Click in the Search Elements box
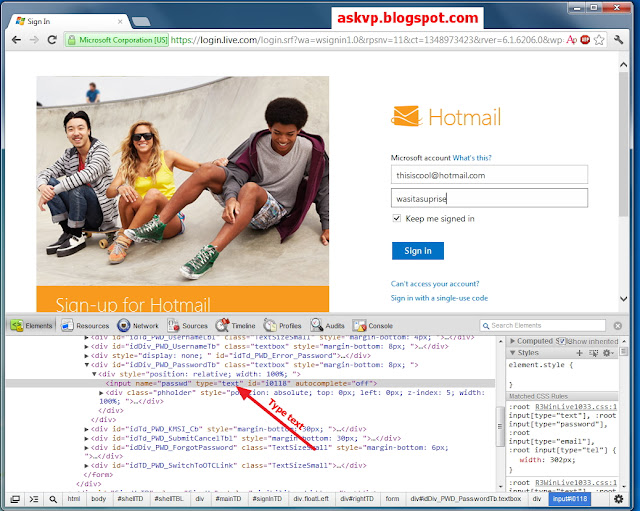Screen dimensions: 640x511 tap(542, 326)
